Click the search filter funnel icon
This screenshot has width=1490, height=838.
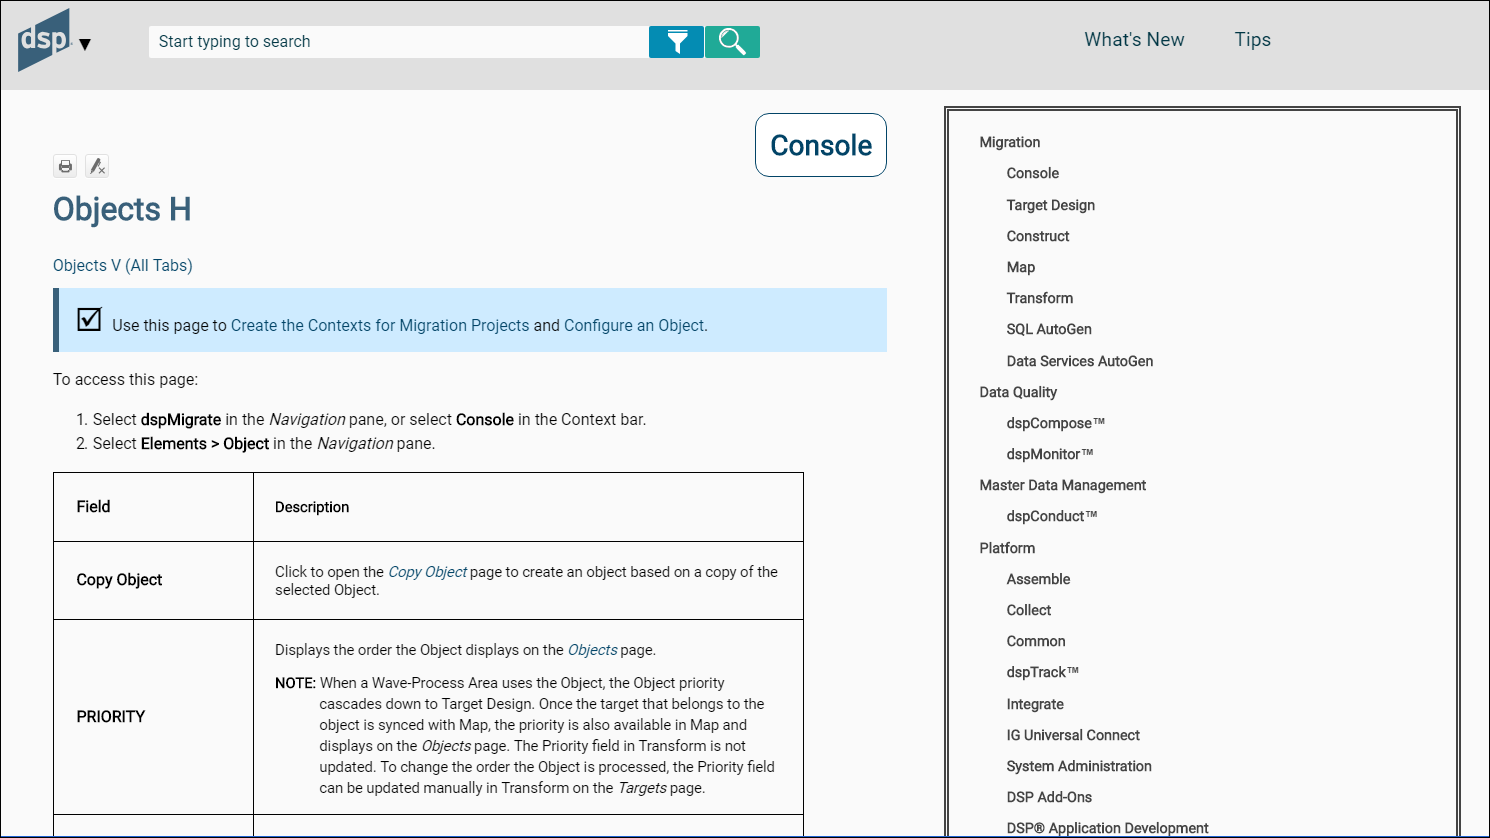[677, 42]
